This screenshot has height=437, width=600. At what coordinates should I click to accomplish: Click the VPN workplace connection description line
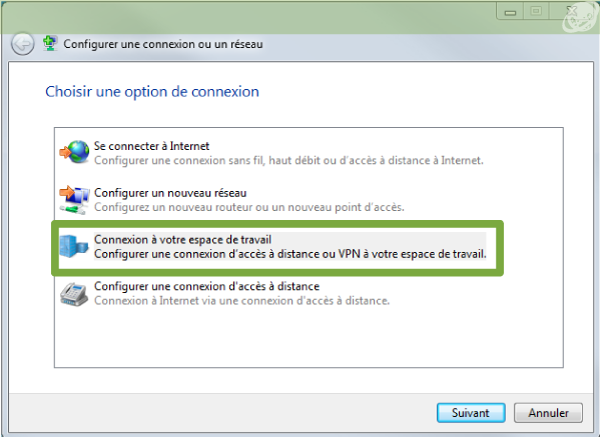290,254
